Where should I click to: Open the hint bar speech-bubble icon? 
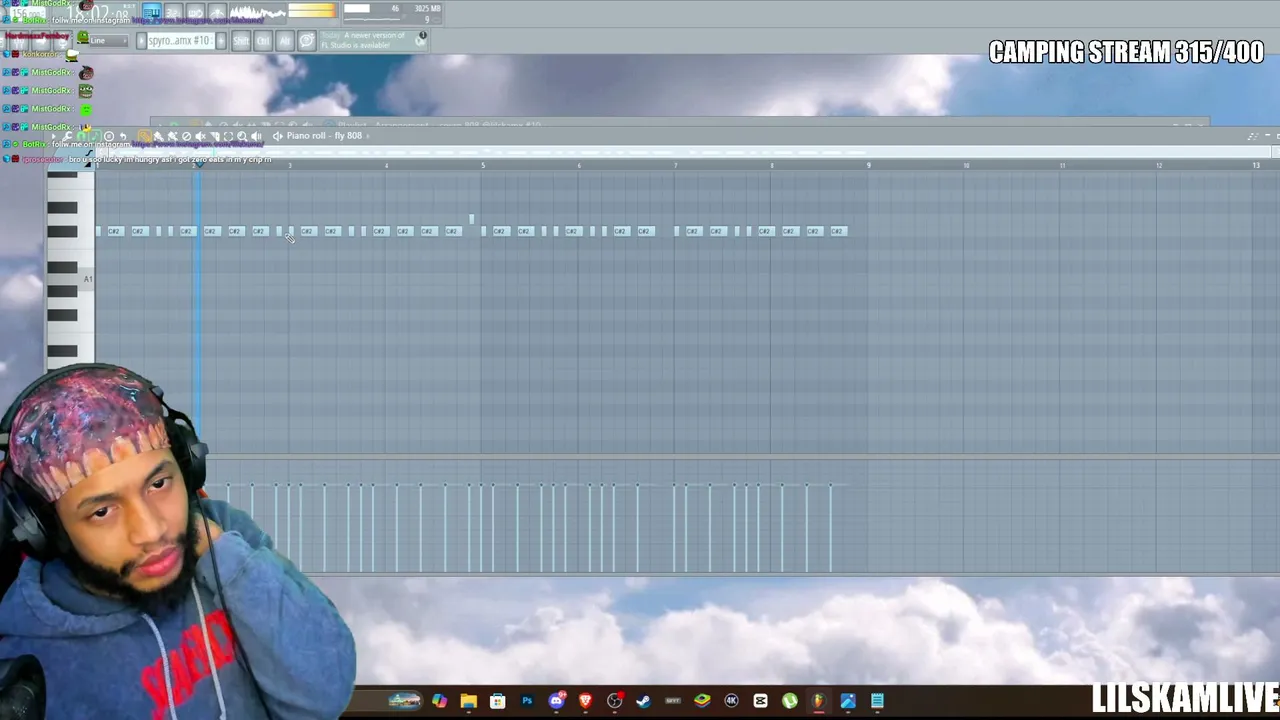(307, 41)
